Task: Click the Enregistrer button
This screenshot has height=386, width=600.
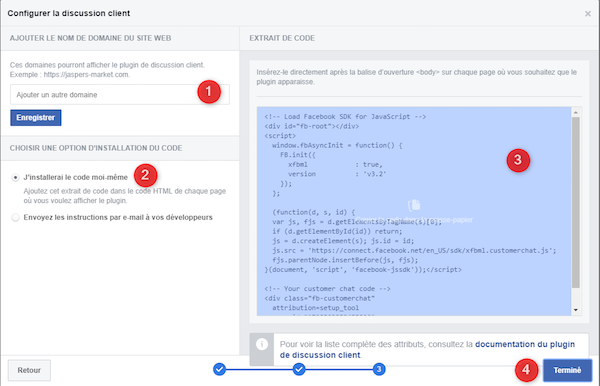Action: pyautogui.click(x=36, y=117)
